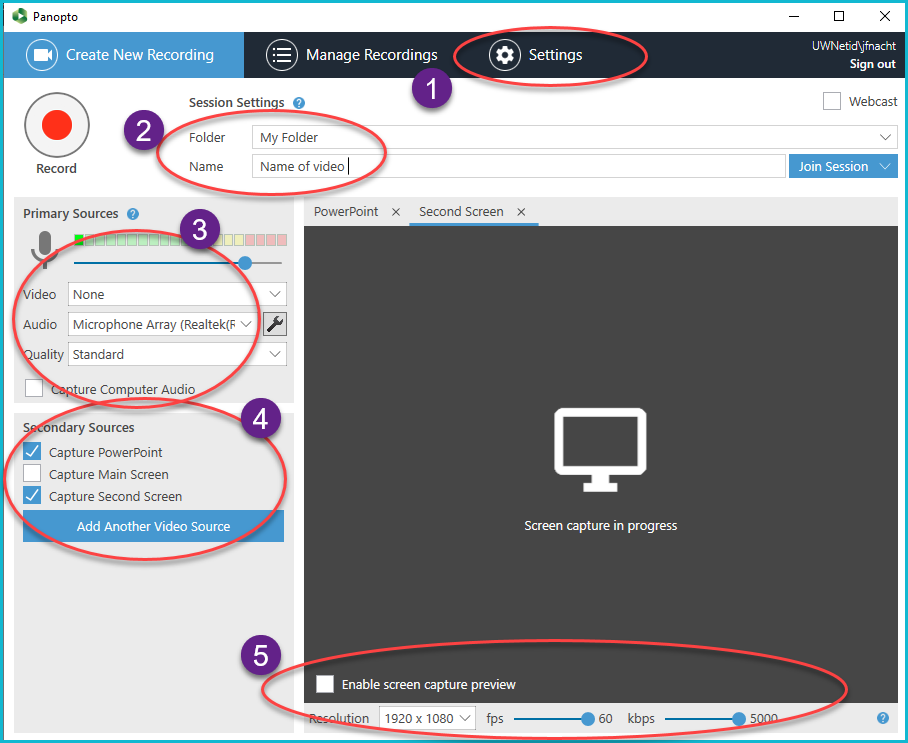Close the Second Screen preview tab
Image resolution: width=908 pixels, height=743 pixels.
pos(521,212)
